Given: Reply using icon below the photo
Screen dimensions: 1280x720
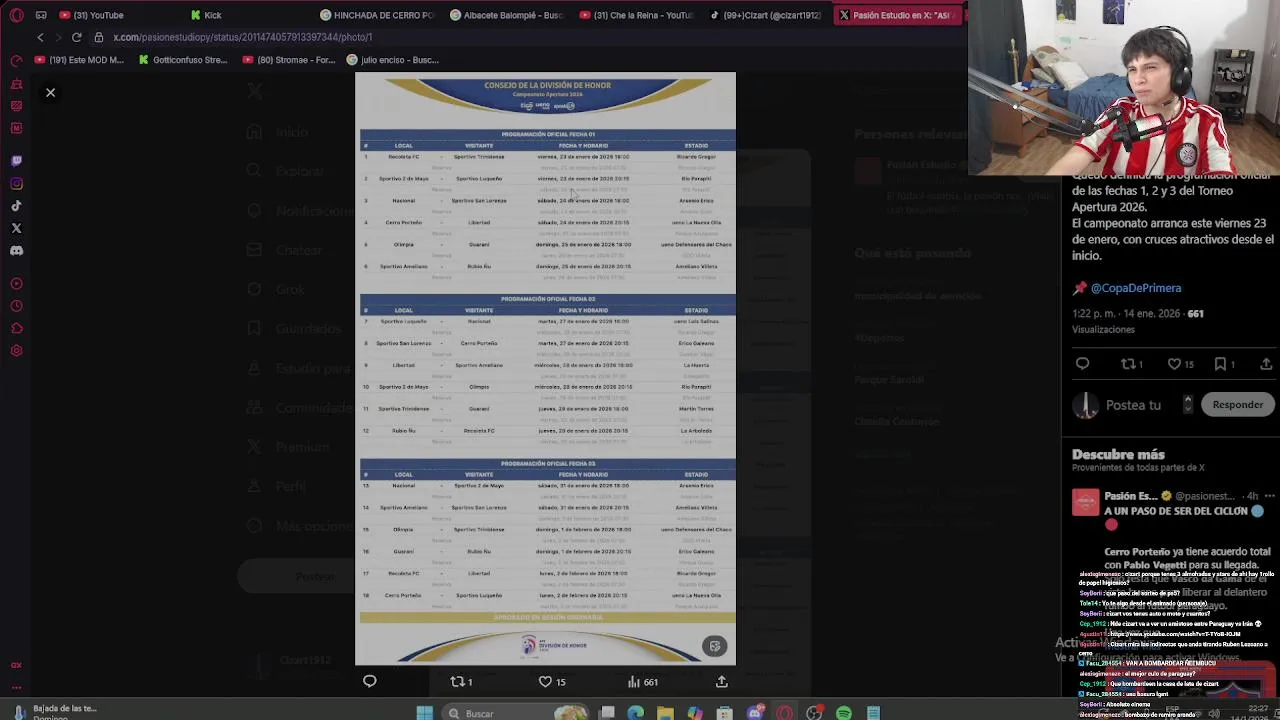Looking at the screenshot, I should point(370,682).
